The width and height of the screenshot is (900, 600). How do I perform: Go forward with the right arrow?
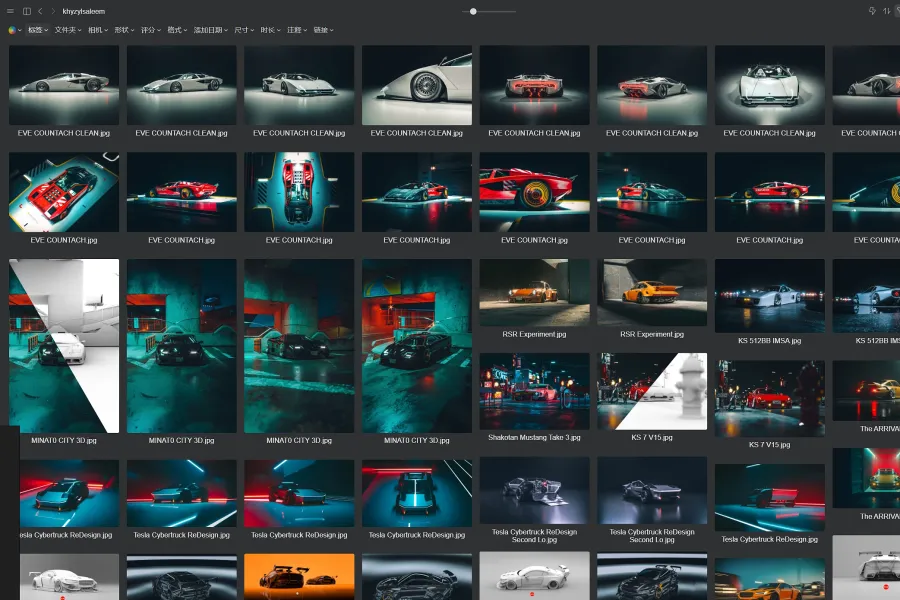point(53,11)
